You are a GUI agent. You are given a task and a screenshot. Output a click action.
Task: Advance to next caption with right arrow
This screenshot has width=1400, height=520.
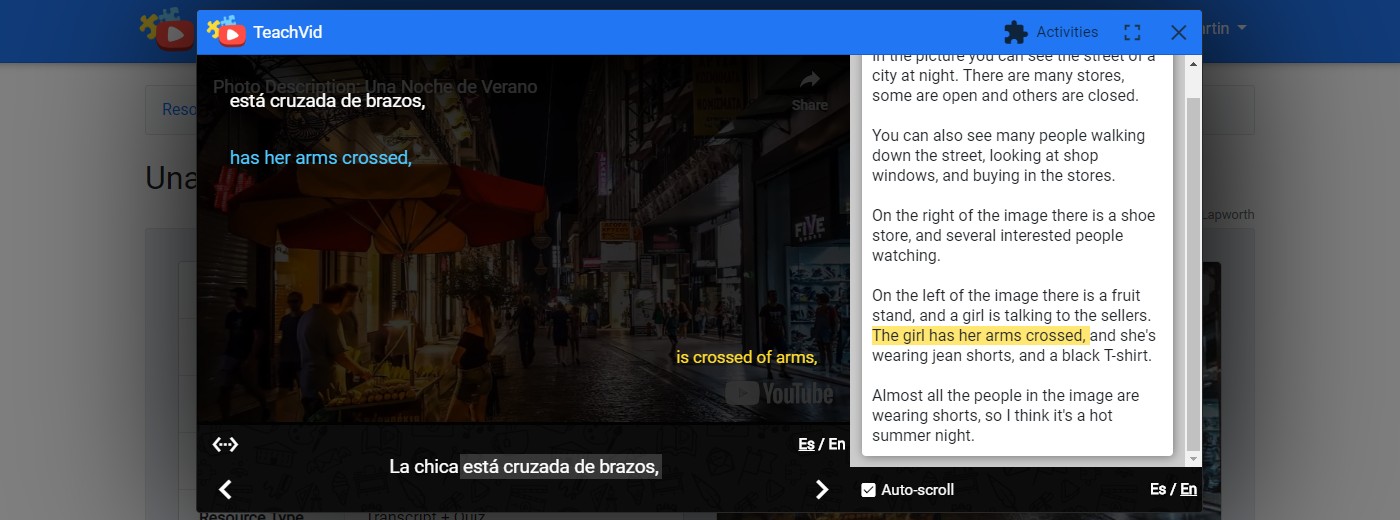[822, 489]
